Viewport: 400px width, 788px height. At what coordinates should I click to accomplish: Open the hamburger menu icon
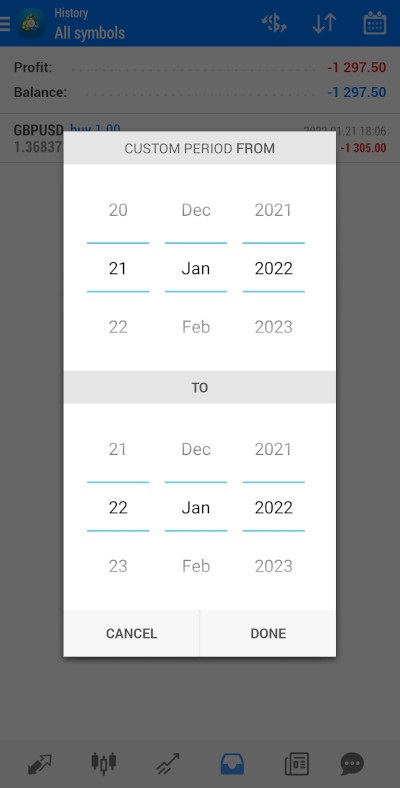pyautogui.click(x=5, y=24)
